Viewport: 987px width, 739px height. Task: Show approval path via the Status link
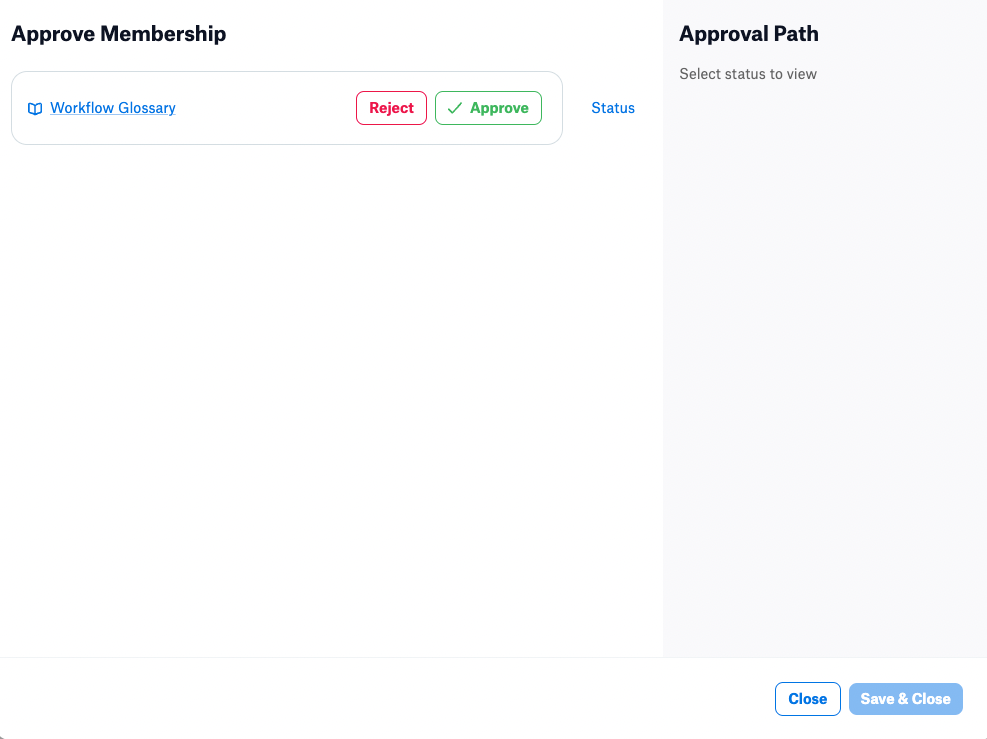pyautogui.click(x=613, y=108)
